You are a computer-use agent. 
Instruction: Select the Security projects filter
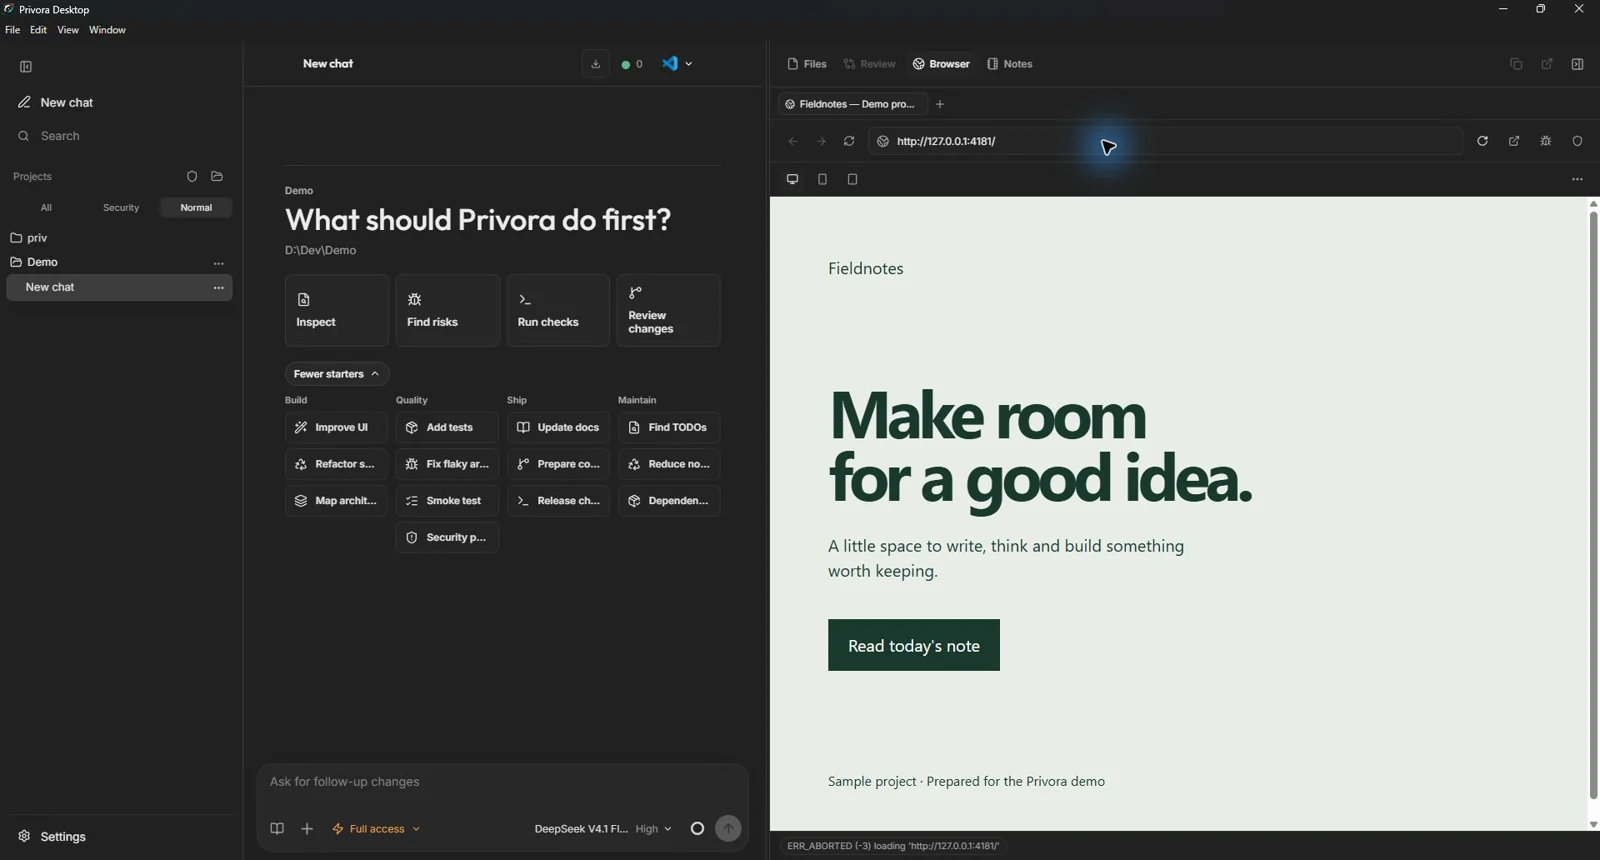click(121, 208)
